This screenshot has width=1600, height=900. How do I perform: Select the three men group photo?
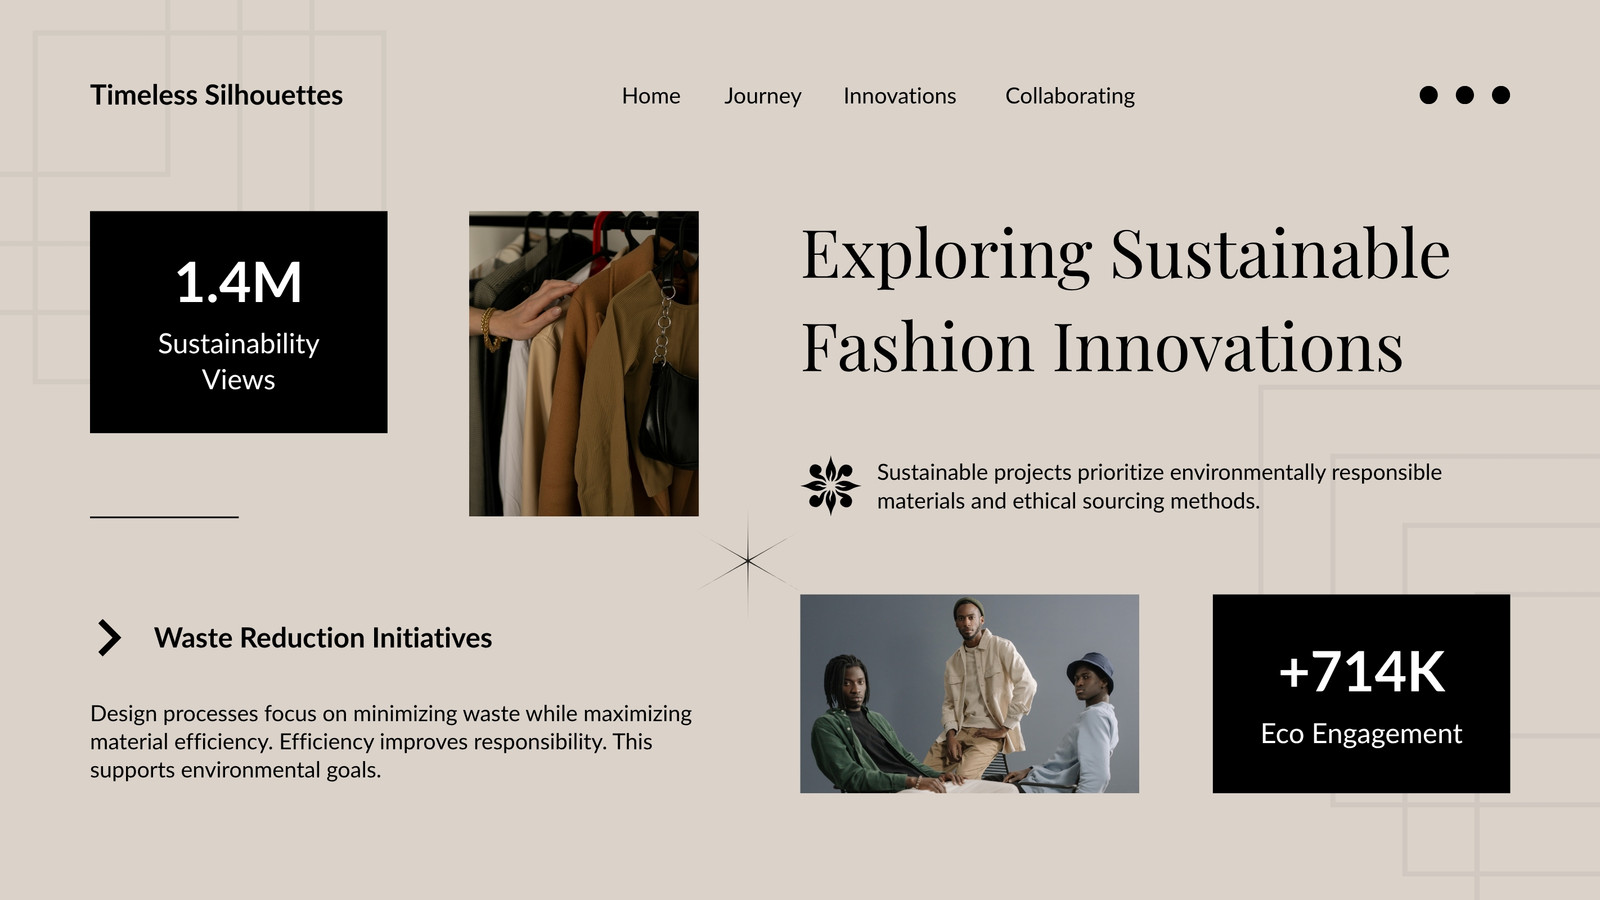[969, 694]
